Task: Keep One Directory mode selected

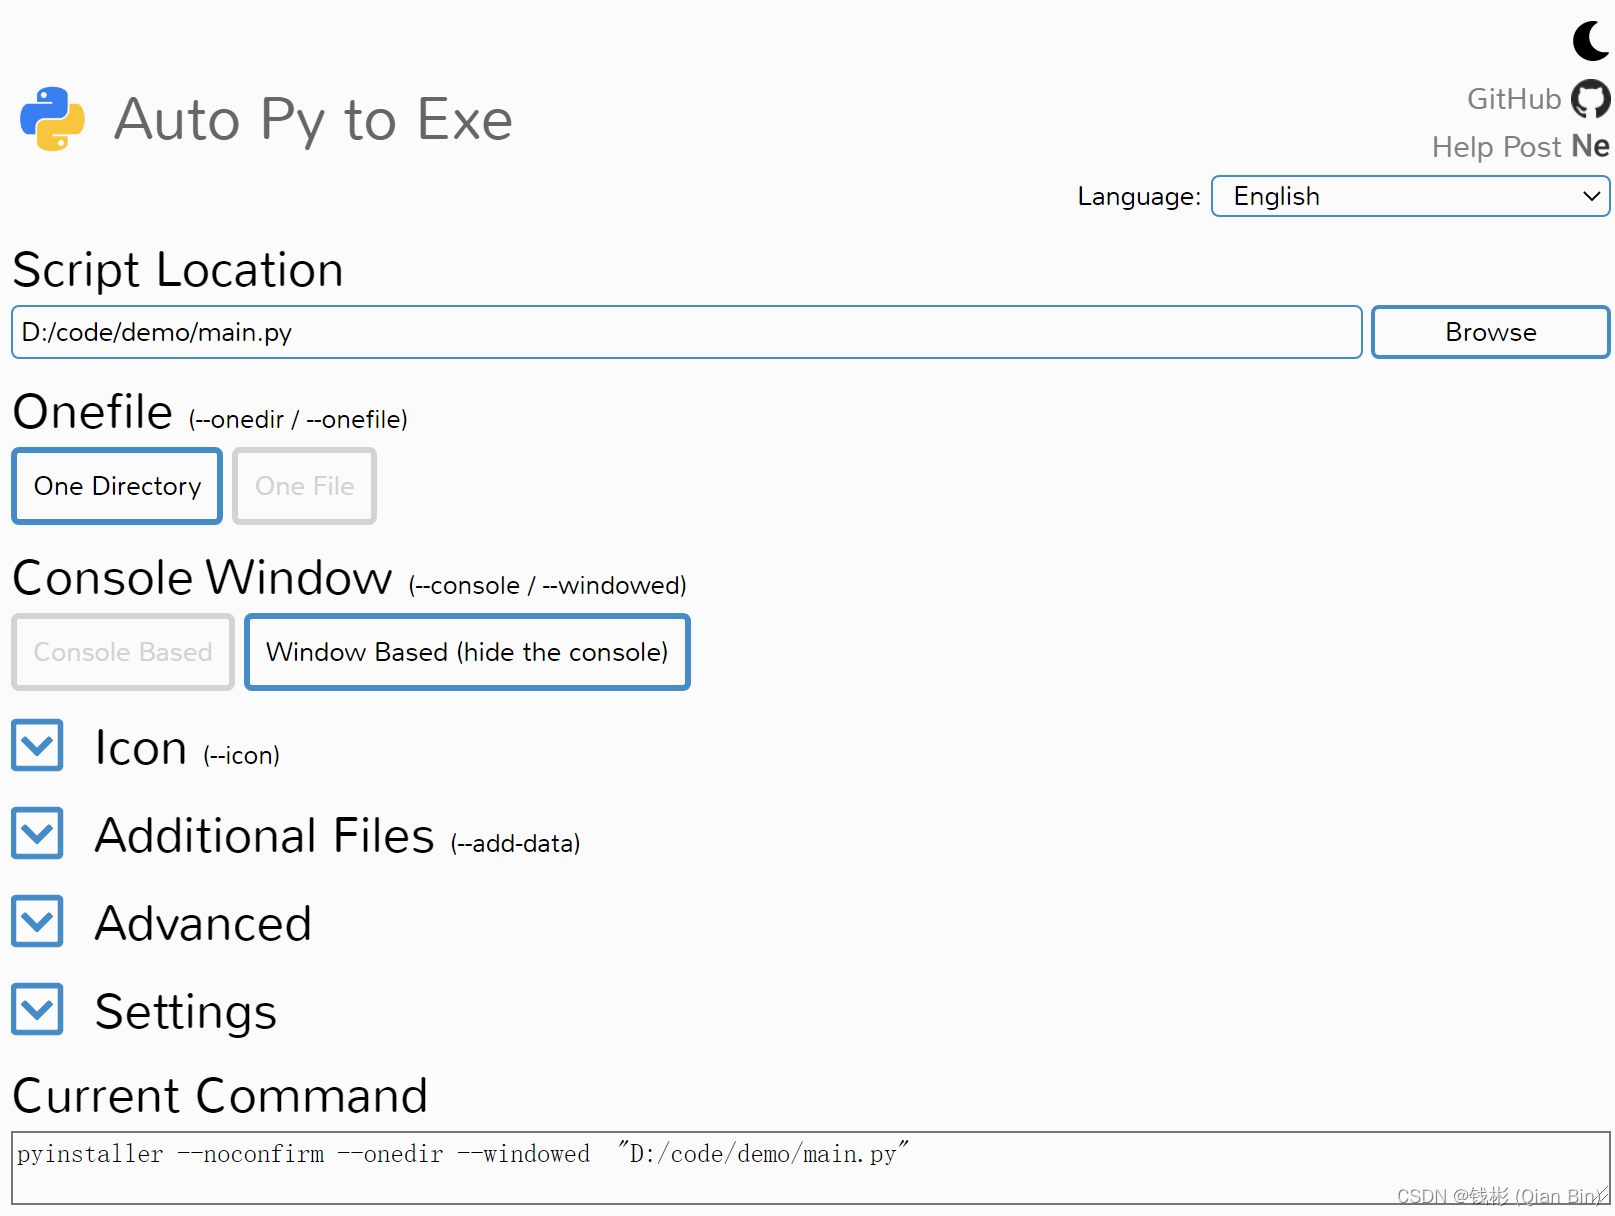Action: [x=116, y=486]
